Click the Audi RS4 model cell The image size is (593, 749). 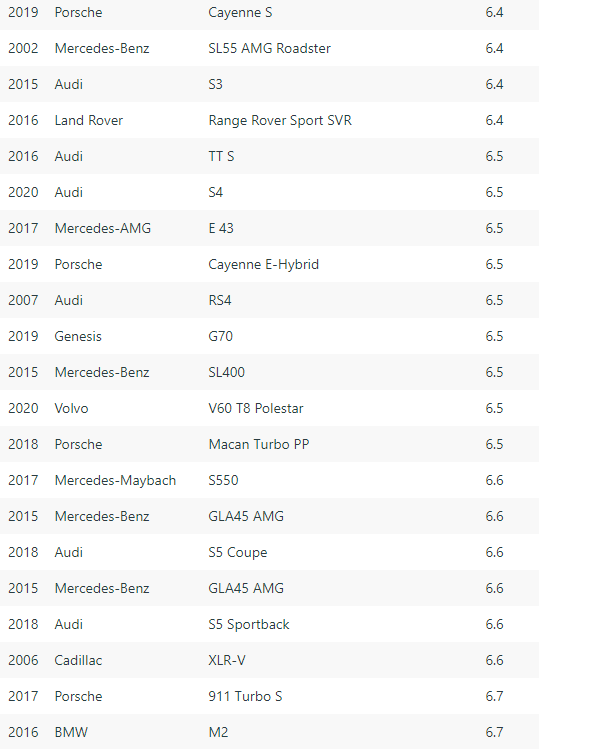click(x=220, y=300)
